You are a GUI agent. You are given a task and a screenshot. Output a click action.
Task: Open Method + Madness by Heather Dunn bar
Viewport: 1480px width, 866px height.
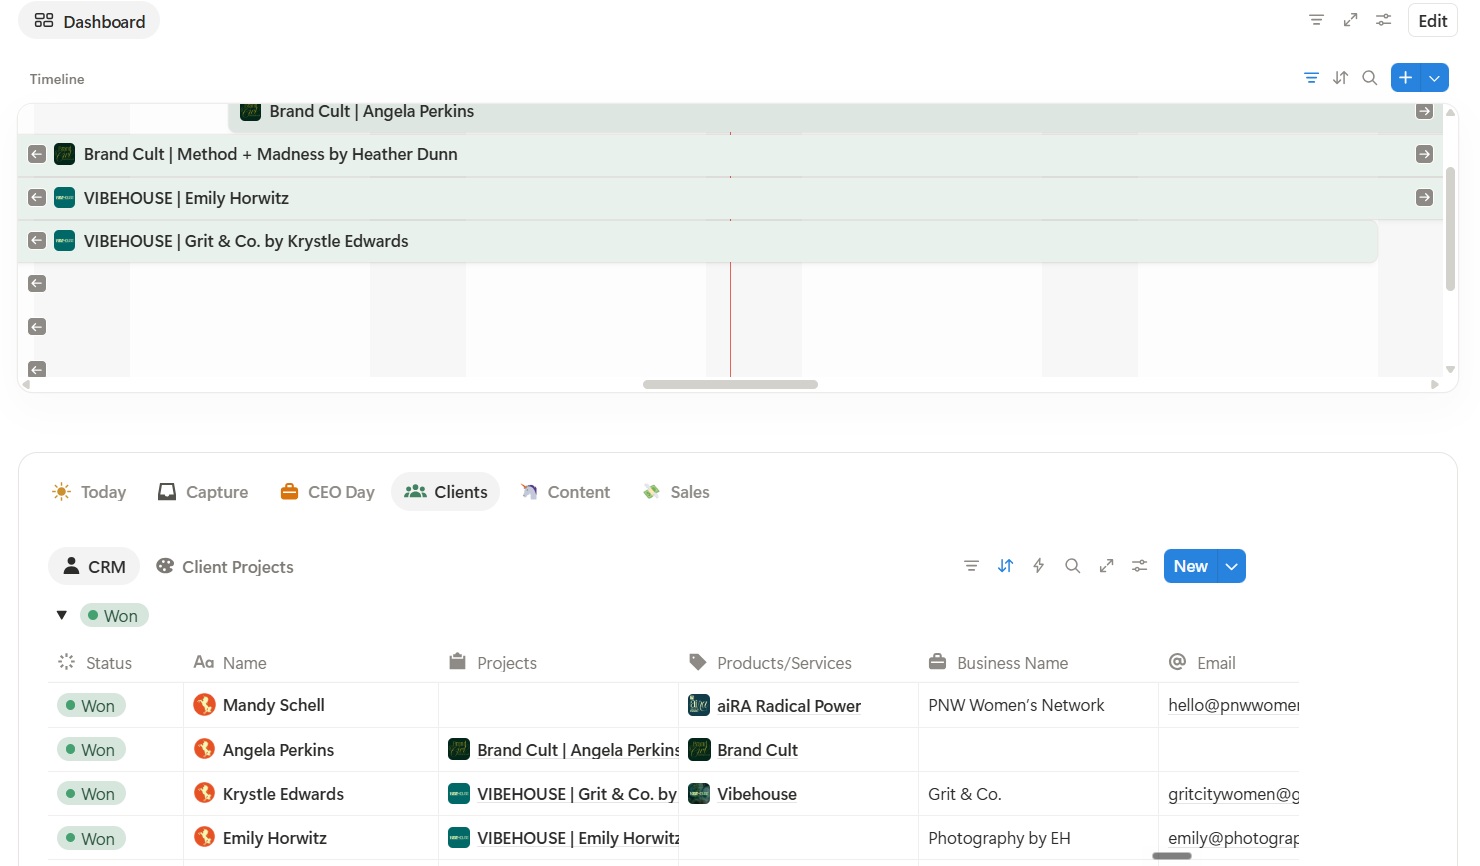pyautogui.click(x=730, y=155)
